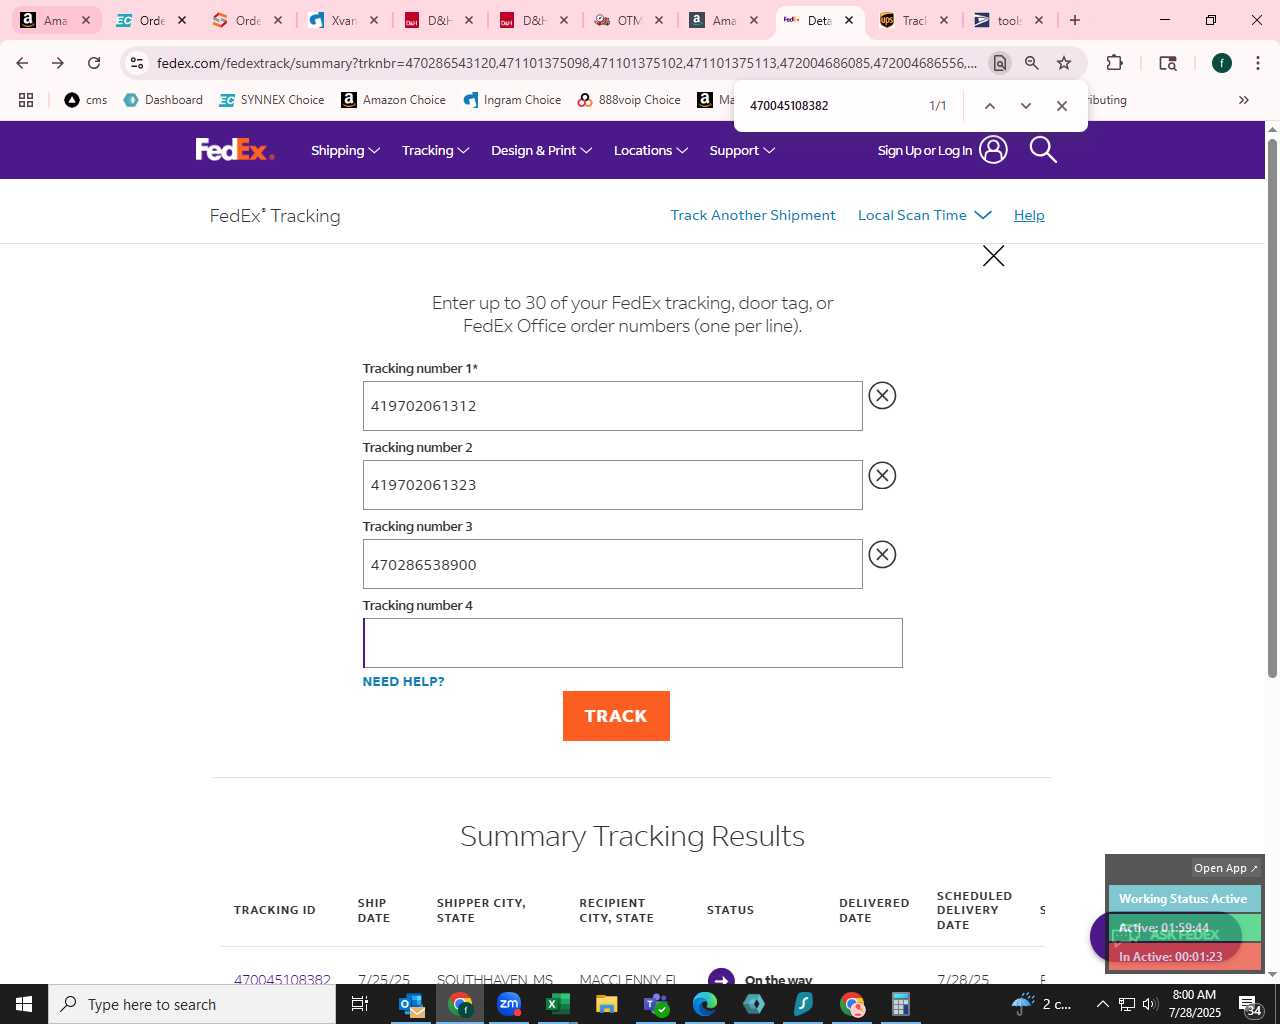Screen dimensions: 1280x1024
Task: Open Chrome's three-dot menu
Action: point(1258,63)
